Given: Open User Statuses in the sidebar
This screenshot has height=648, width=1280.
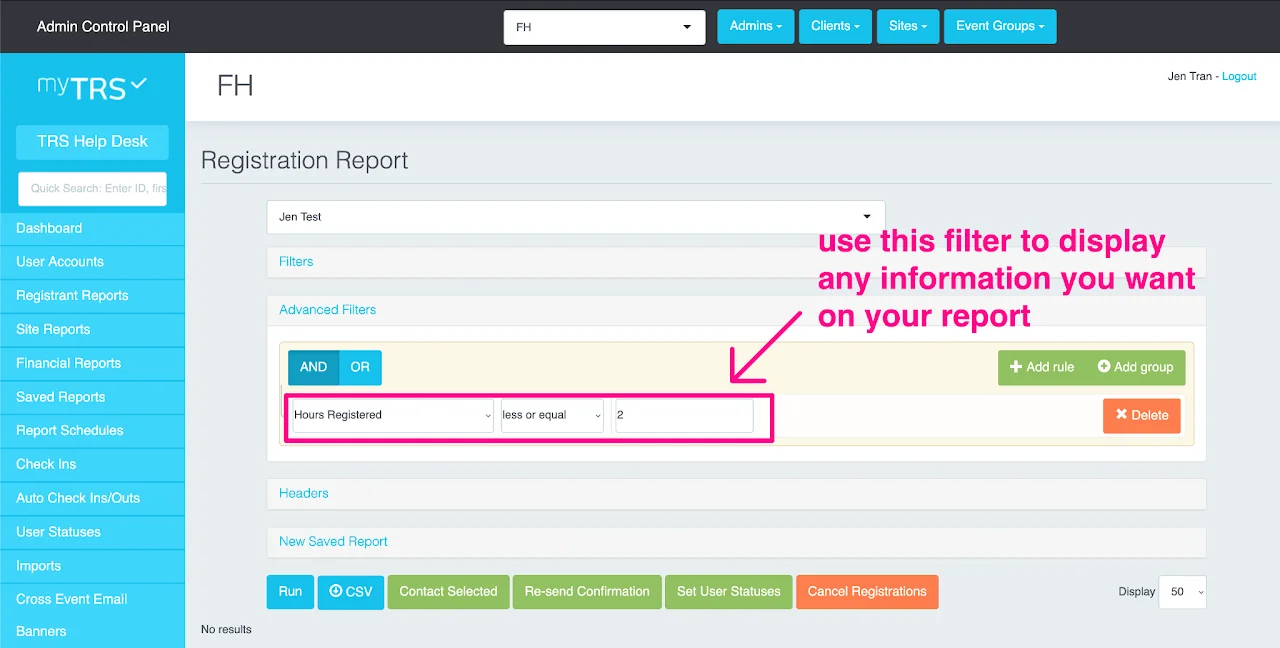Looking at the screenshot, I should [x=92, y=532].
